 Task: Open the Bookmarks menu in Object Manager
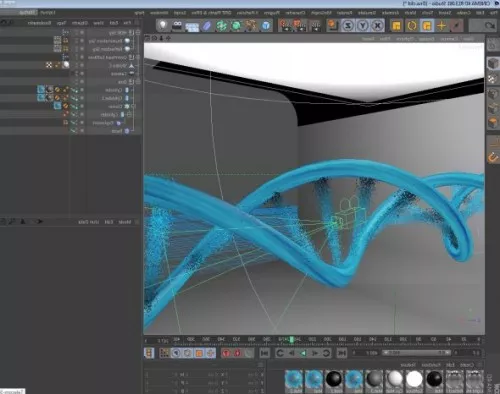pos(39,23)
